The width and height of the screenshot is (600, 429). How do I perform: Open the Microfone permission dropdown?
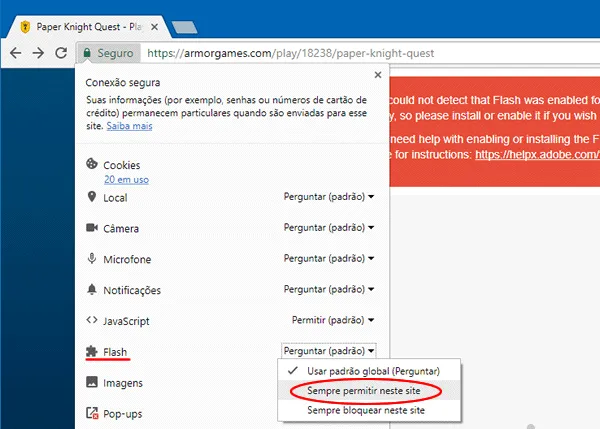pos(329,259)
